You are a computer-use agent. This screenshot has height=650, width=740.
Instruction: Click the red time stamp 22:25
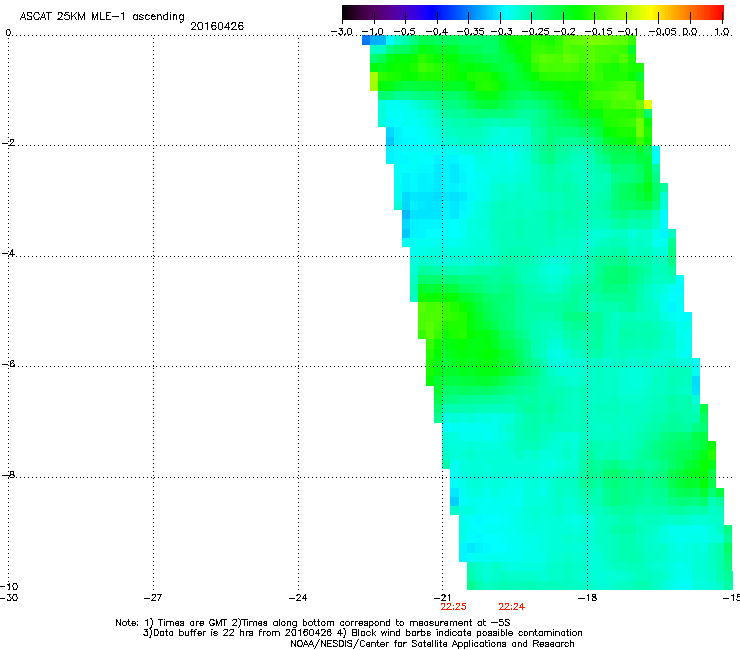[x=453, y=607]
